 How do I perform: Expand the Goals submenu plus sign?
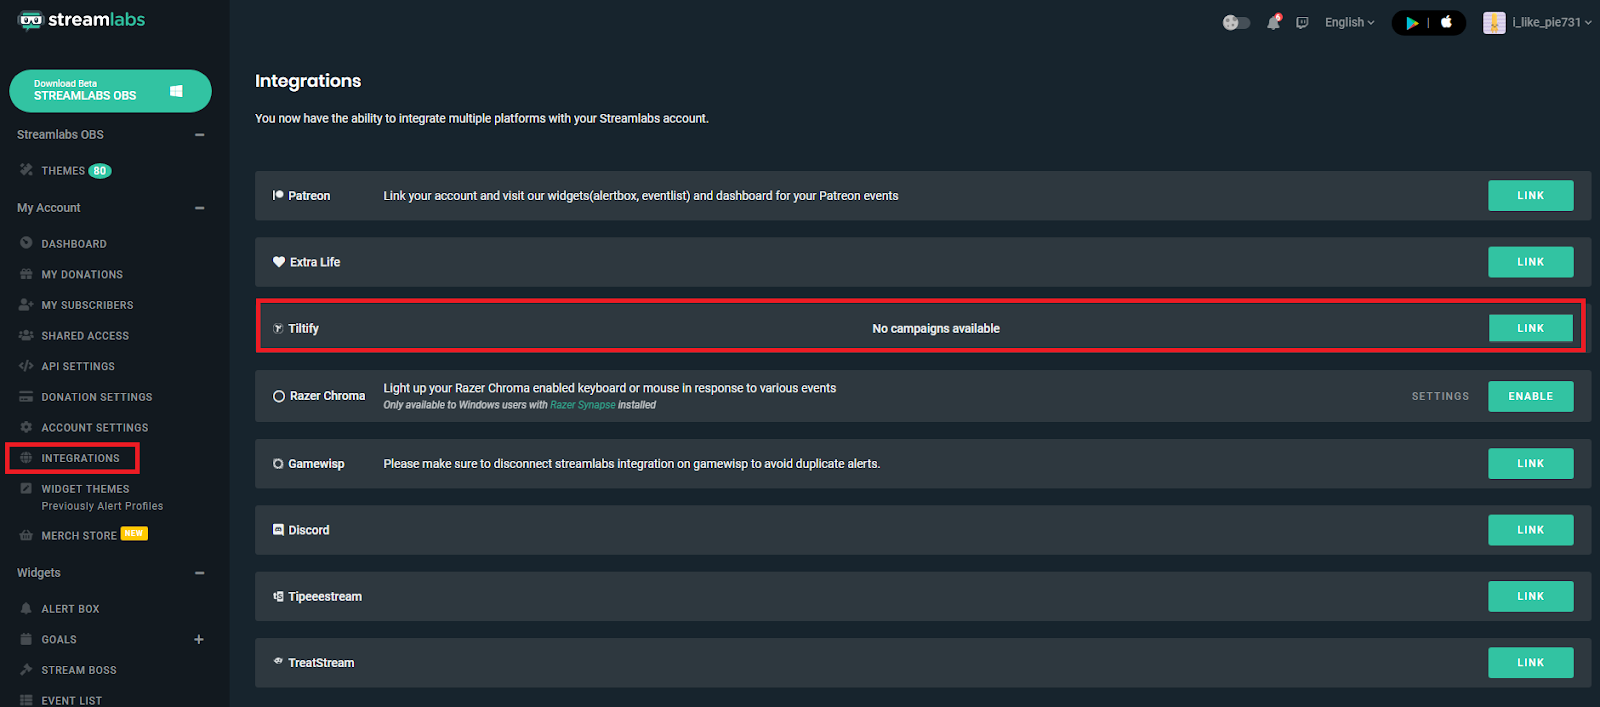tap(199, 639)
